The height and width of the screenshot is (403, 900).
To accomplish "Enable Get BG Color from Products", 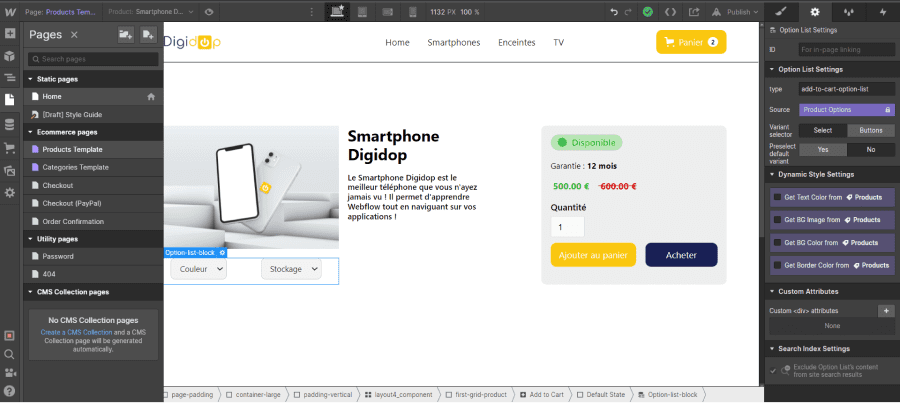I will (777, 242).
